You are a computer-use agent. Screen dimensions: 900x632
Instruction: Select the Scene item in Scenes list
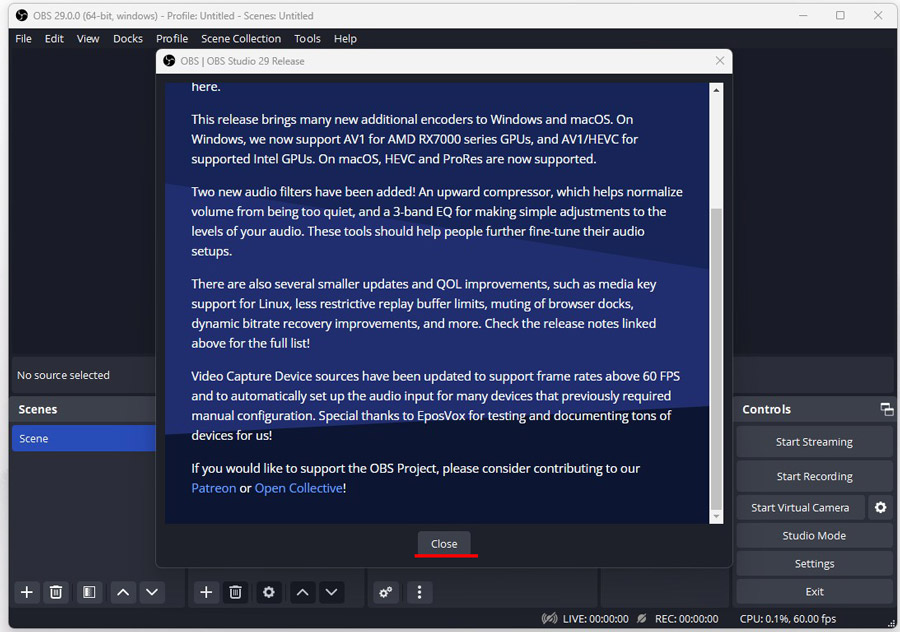pyautogui.click(x=84, y=438)
